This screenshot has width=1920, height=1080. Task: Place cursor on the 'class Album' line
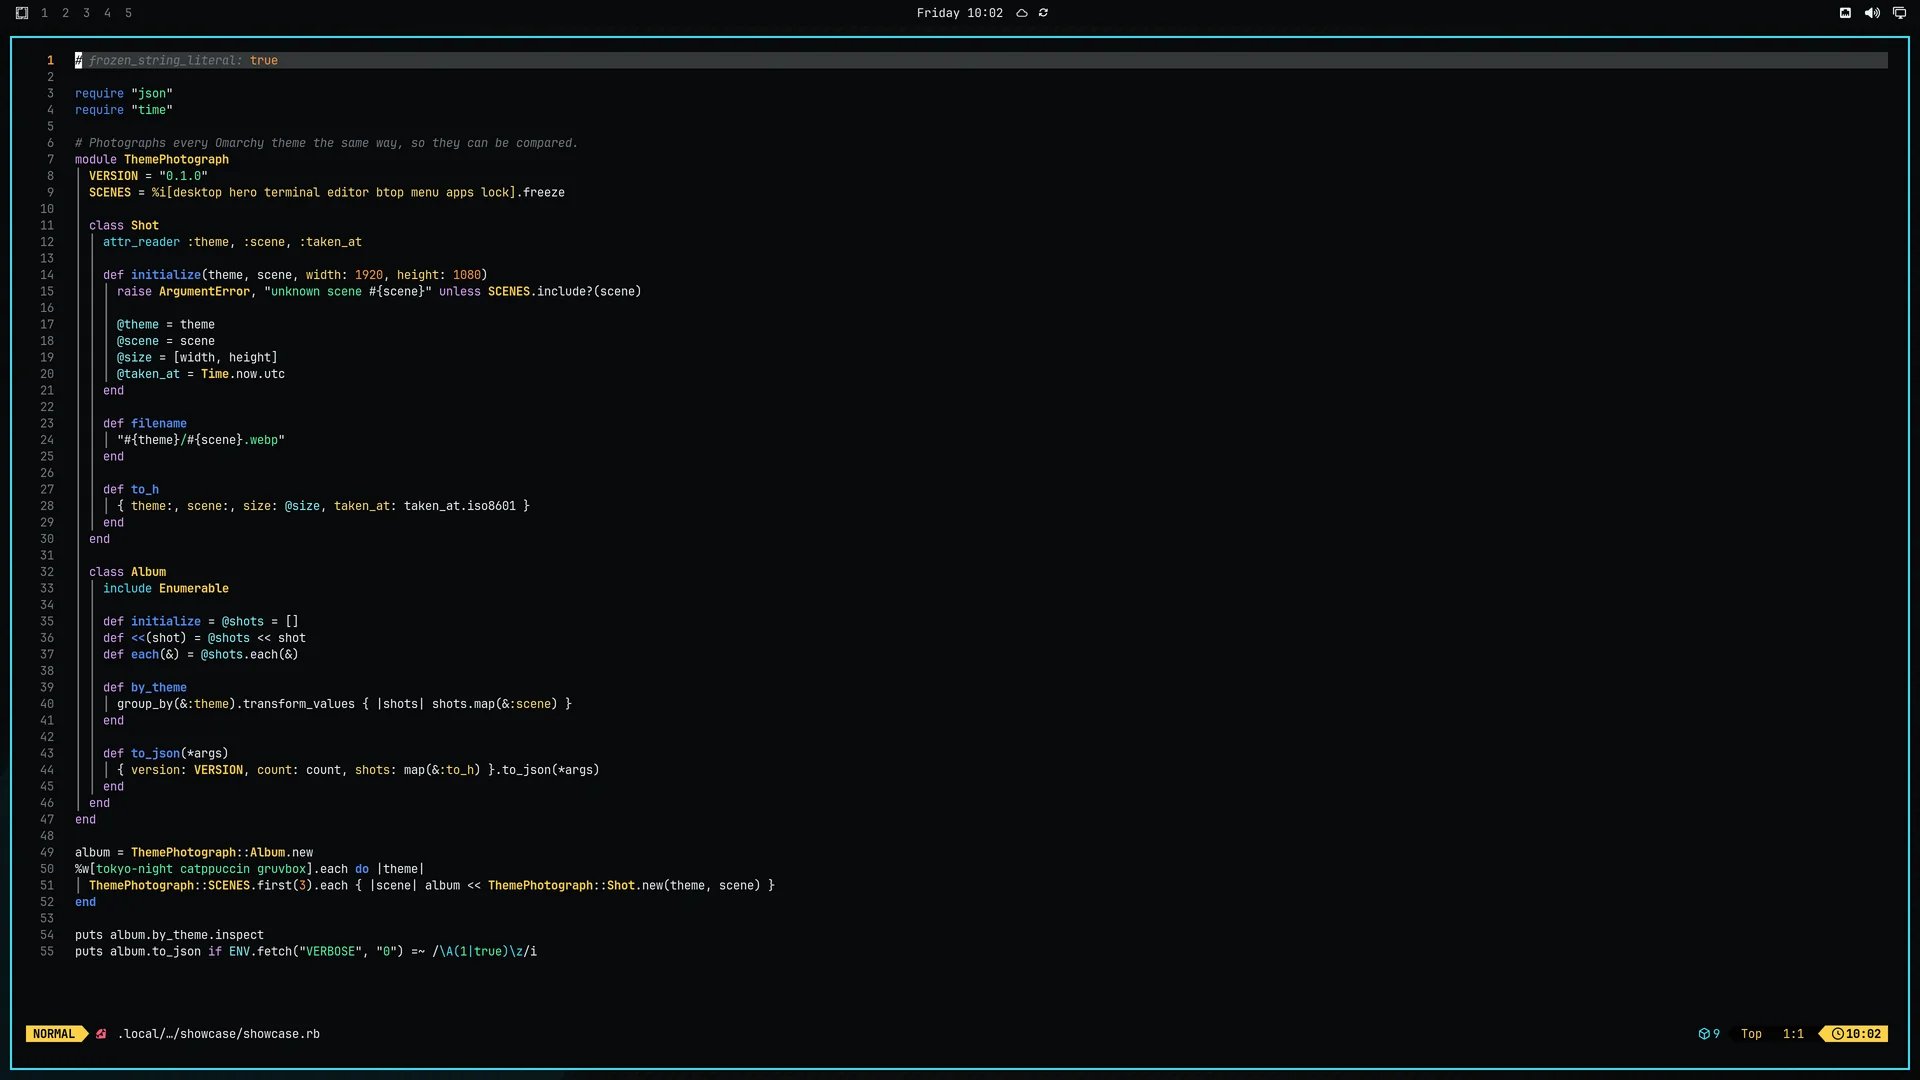point(127,572)
